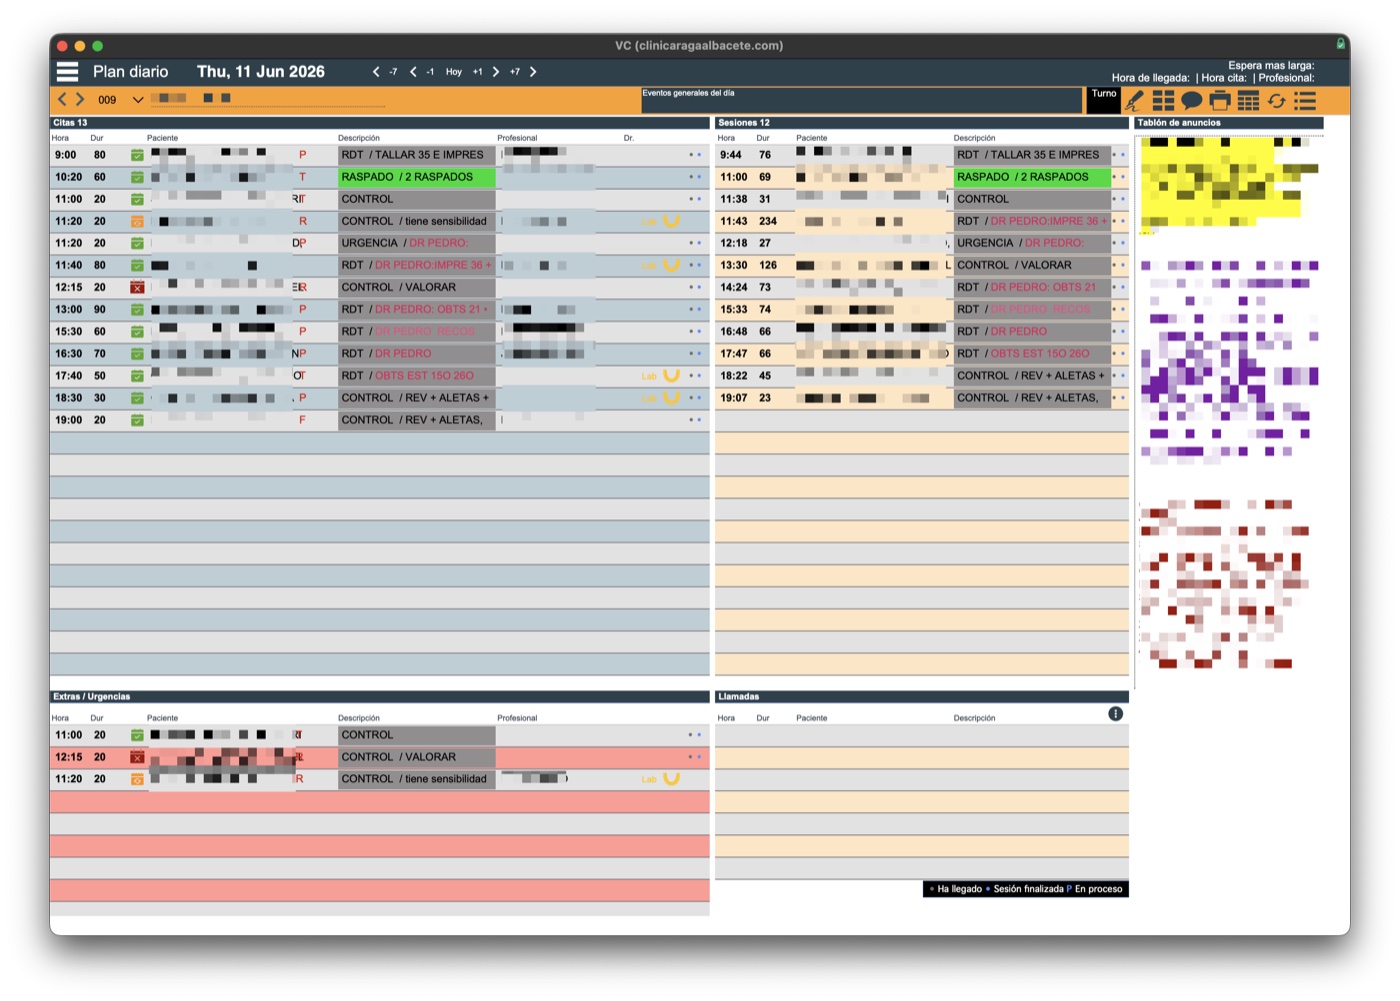Click the refresh sync icon
This screenshot has height=1001, width=1400.
tap(1277, 101)
